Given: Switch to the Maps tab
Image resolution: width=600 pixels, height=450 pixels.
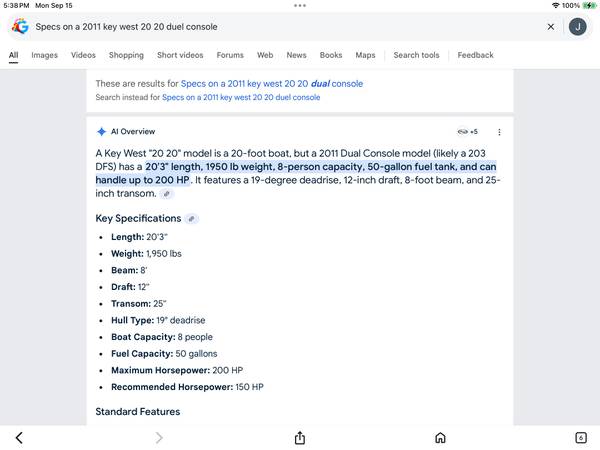Looking at the screenshot, I should [x=365, y=55].
